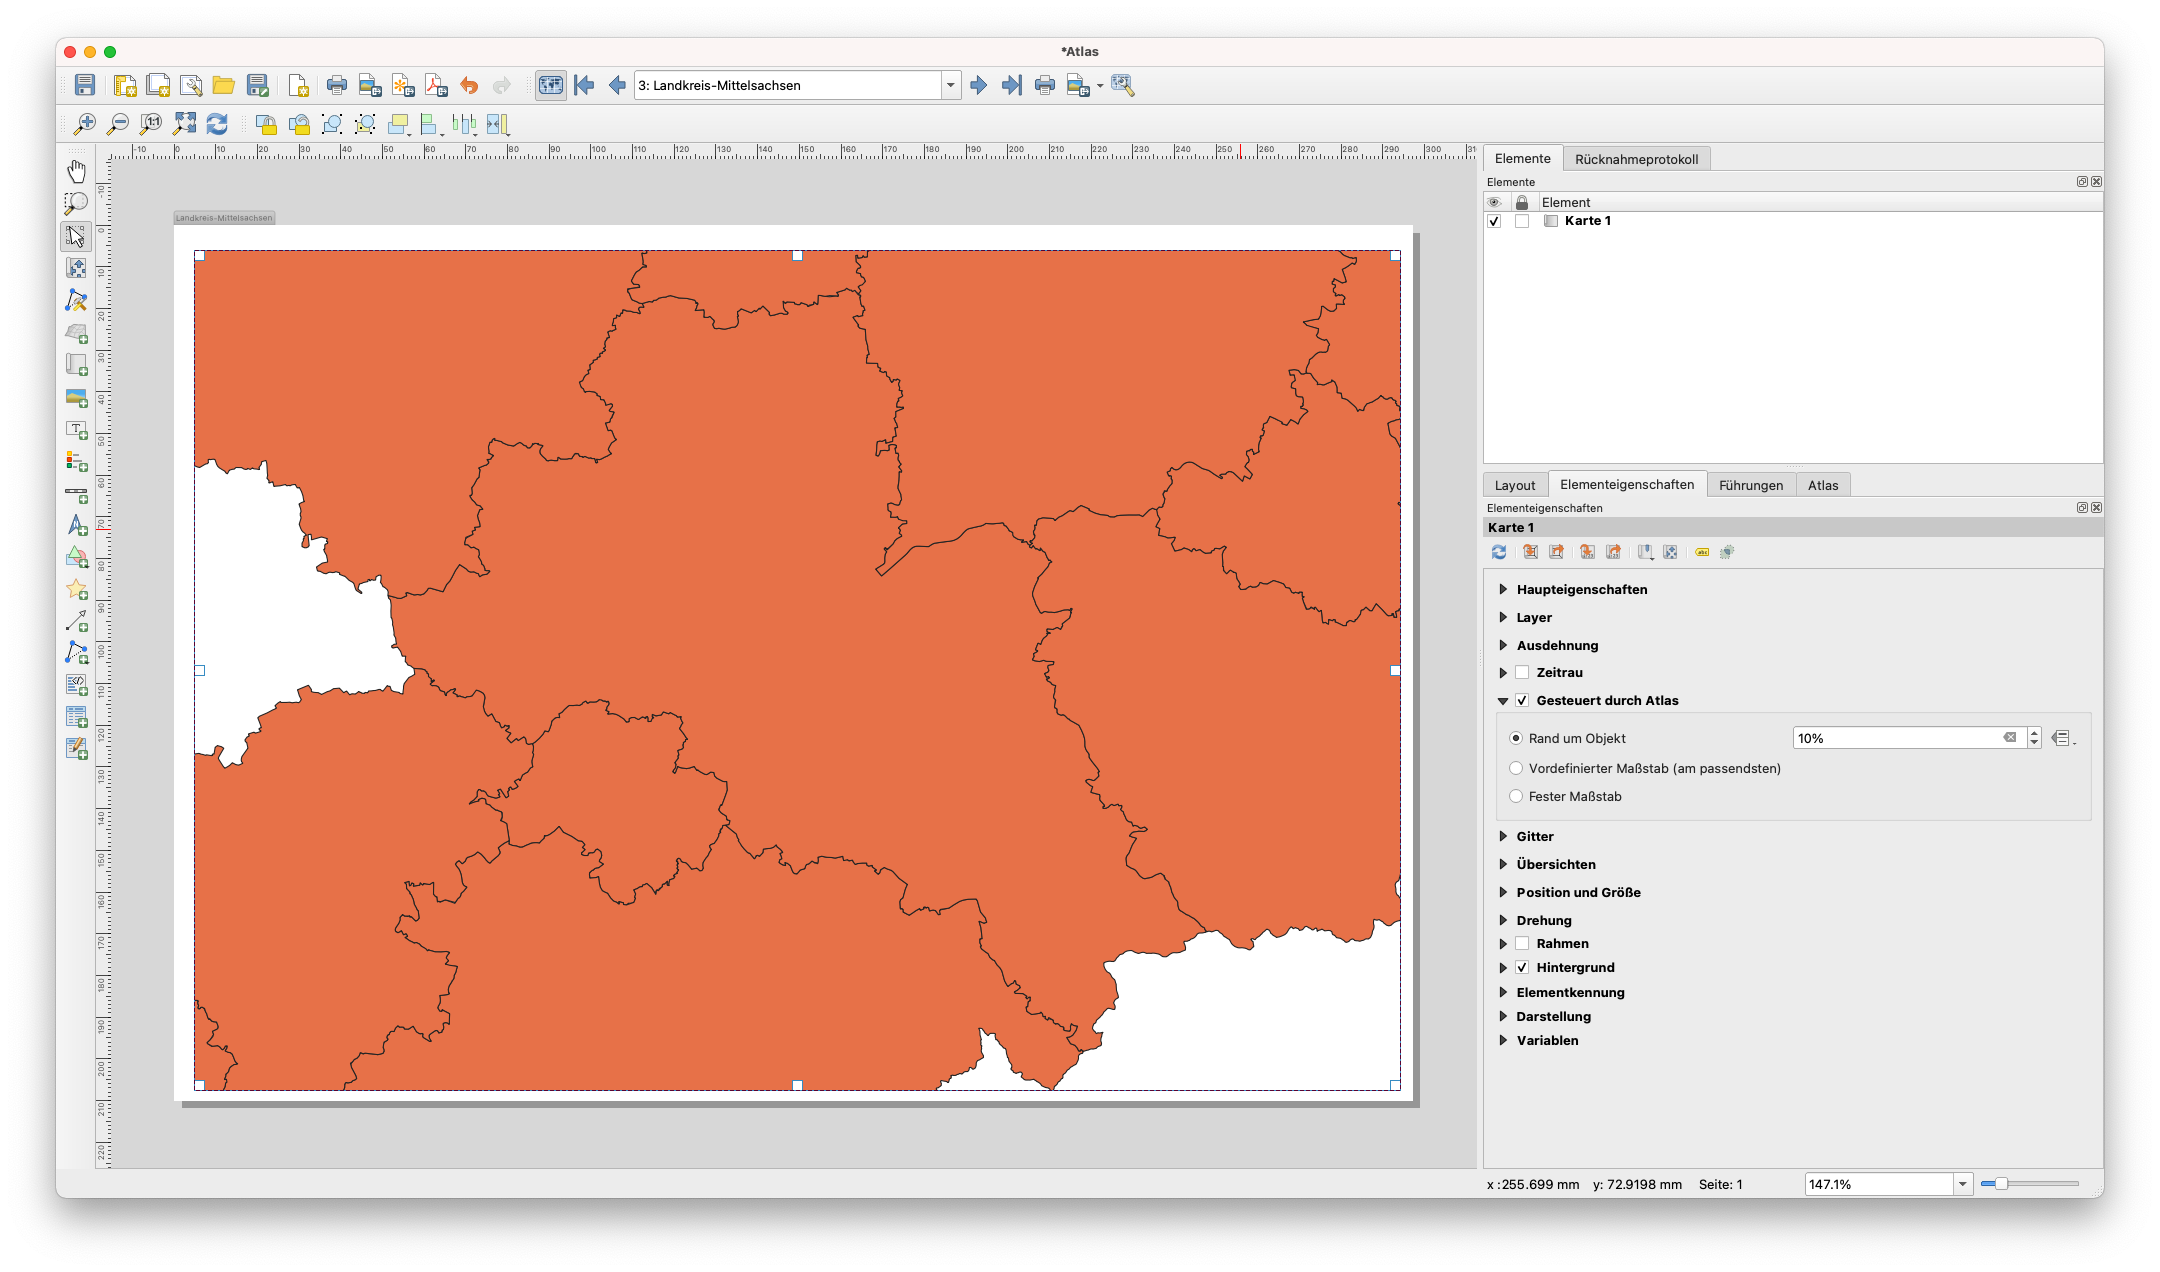Expand Position und Größe section
The width and height of the screenshot is (2160, 1272).
coord(1503,892)
